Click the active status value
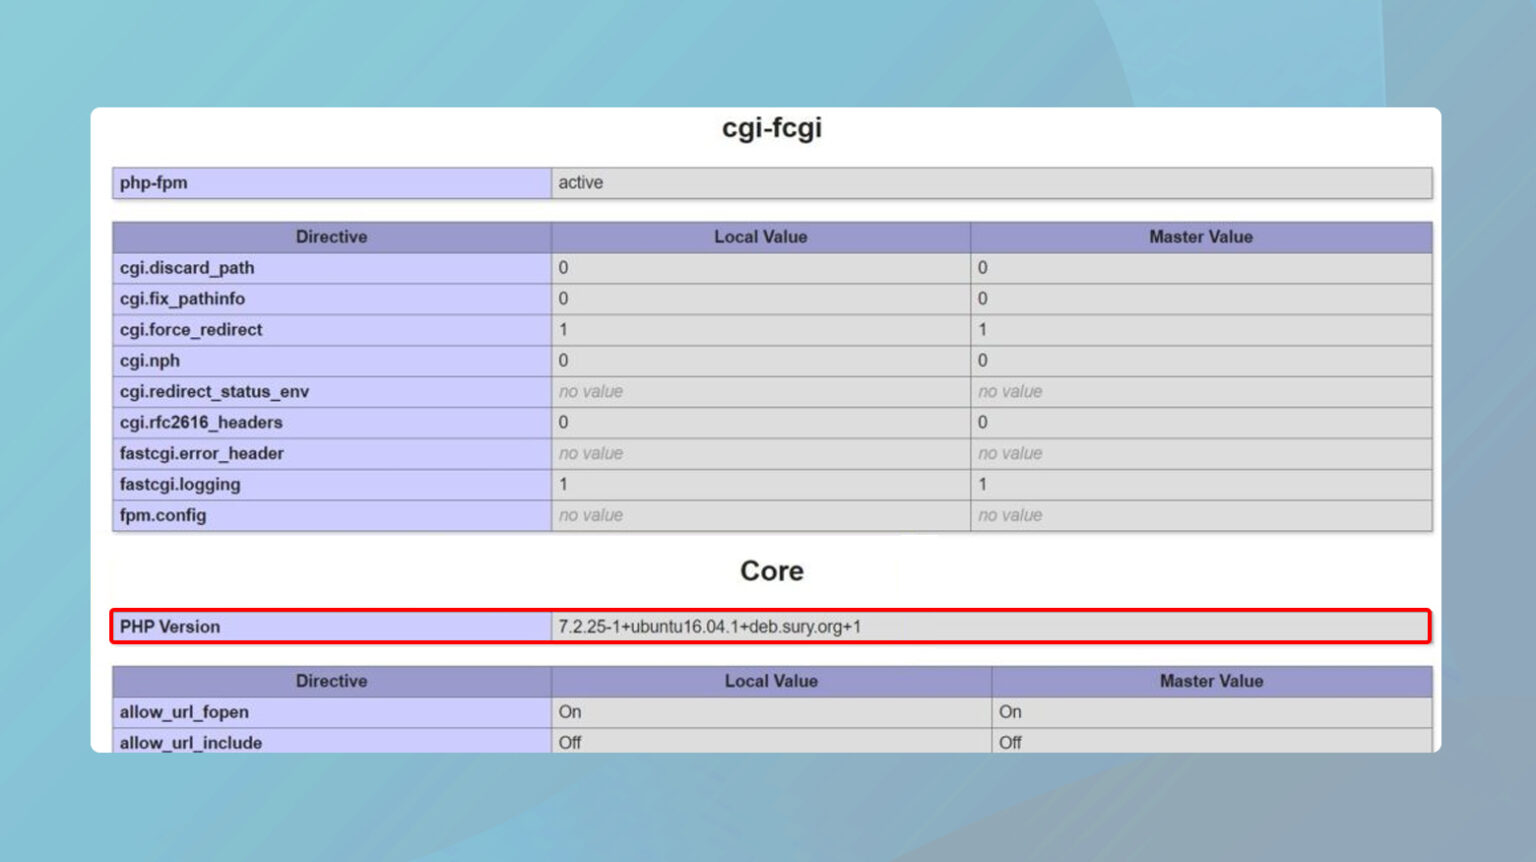 (x=581, y=183)
